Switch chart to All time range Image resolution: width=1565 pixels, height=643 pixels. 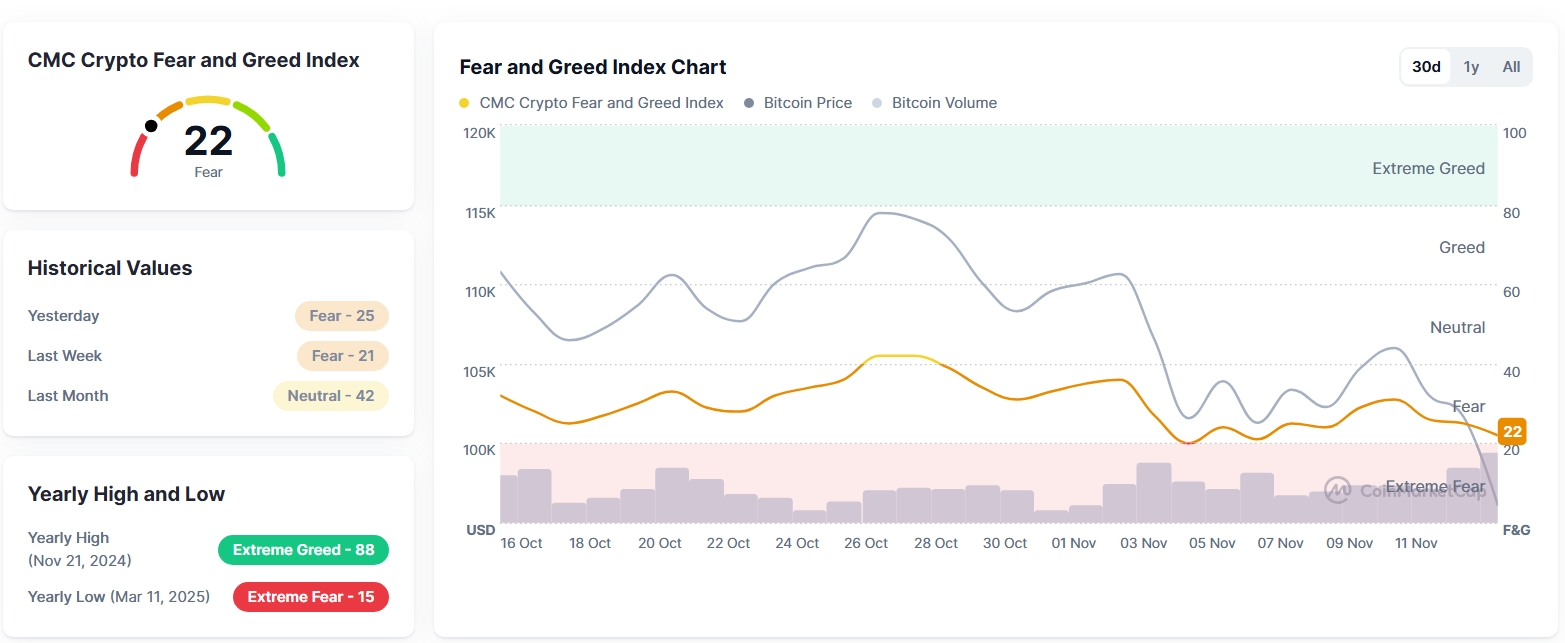click(x=1511, y=67)
